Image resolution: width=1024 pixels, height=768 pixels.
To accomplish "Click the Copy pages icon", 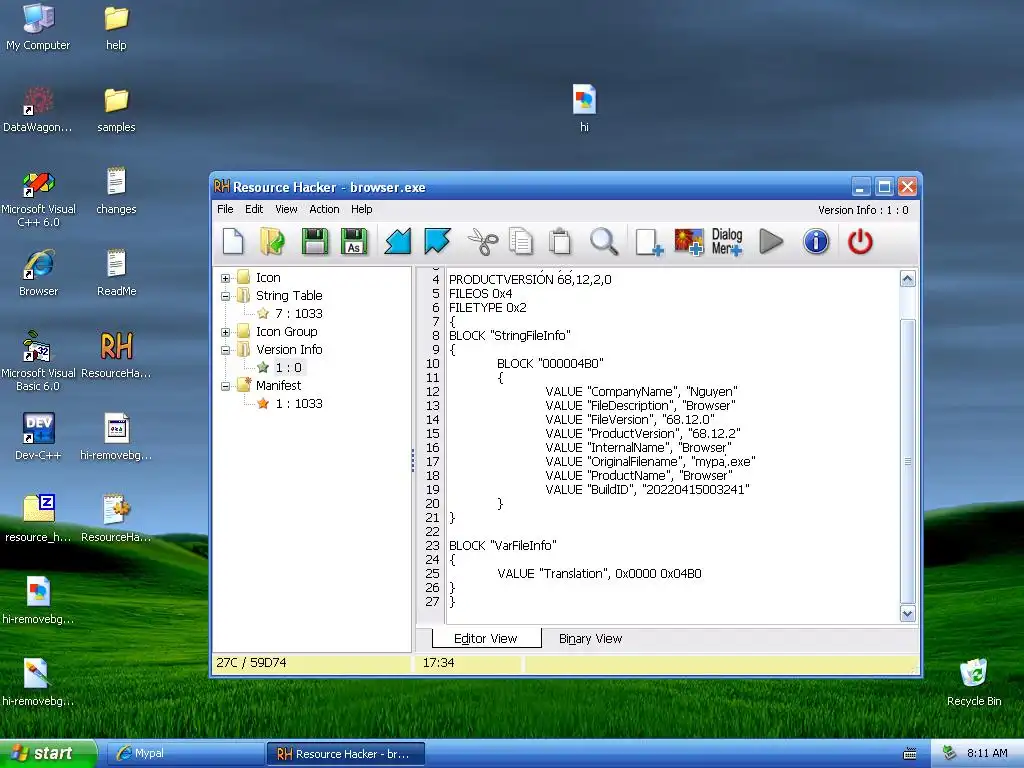I will (520, 242).
